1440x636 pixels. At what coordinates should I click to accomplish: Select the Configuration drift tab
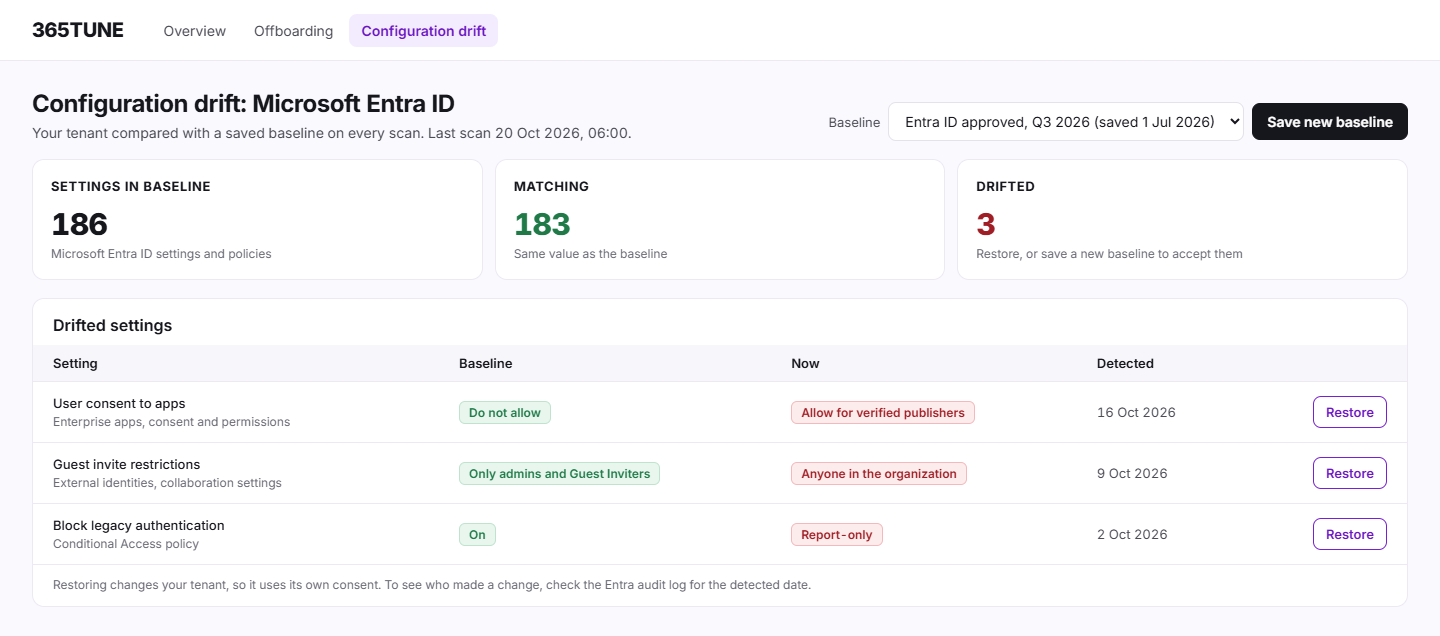[423, 31]
